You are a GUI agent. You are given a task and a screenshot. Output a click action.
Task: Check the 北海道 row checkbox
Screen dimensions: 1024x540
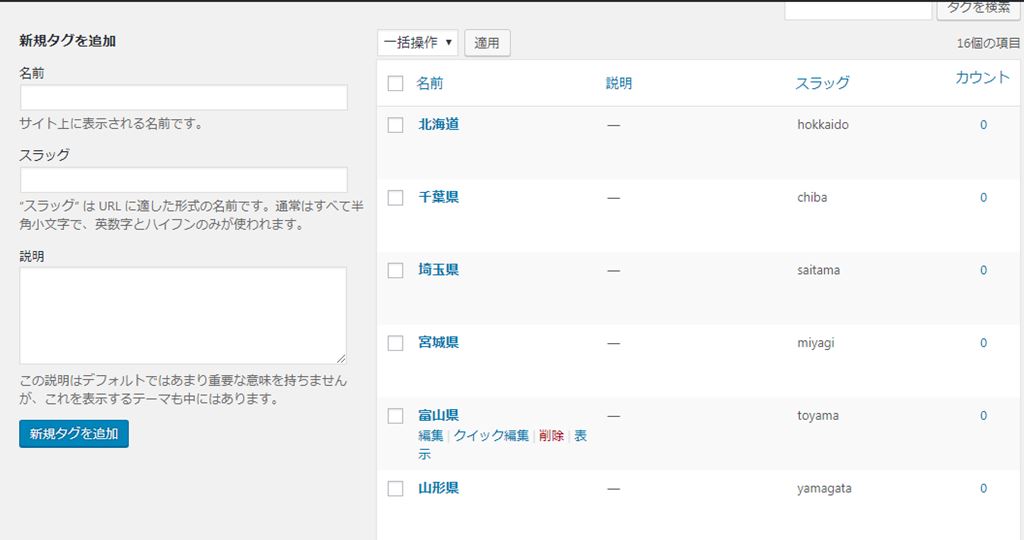pyautogui.click(x=395, y=125)
